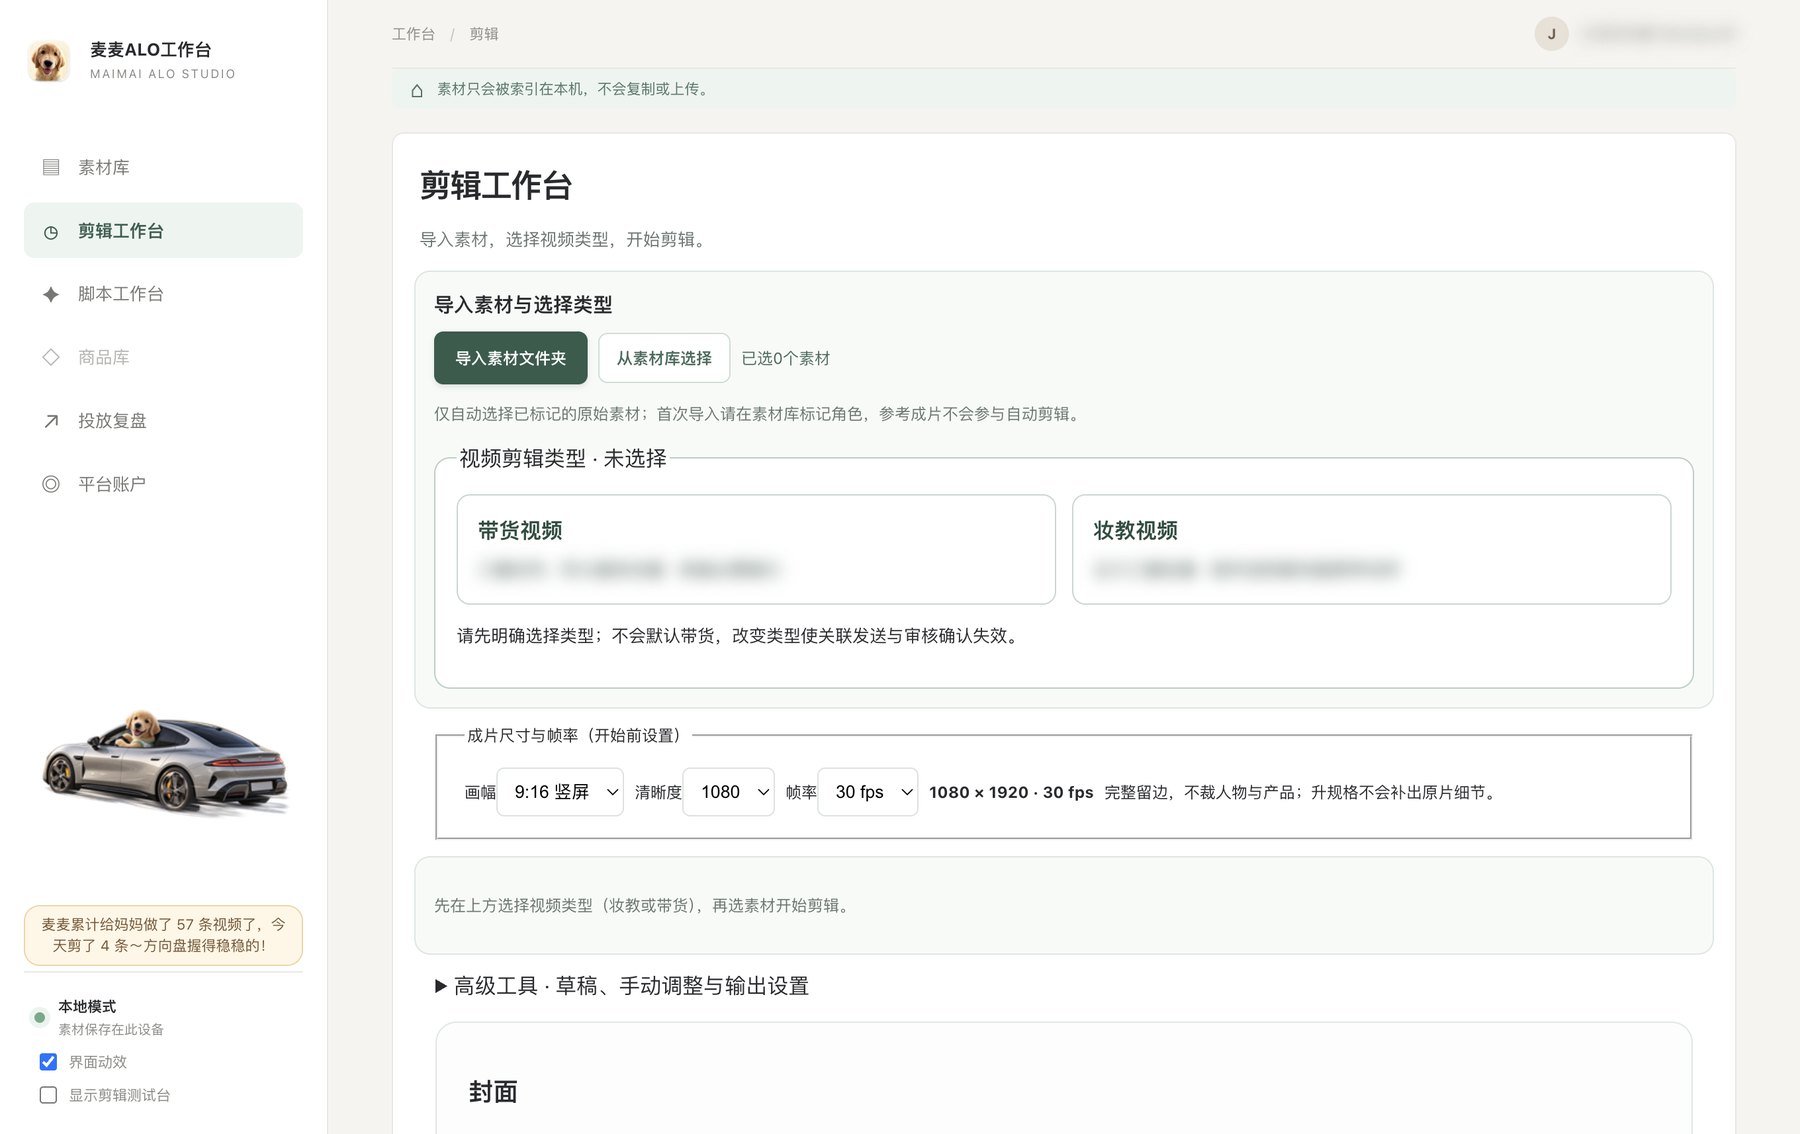Enable the 显示剪辑测试台 checkbox
1800x1134 pixels.
(48, 1095)
